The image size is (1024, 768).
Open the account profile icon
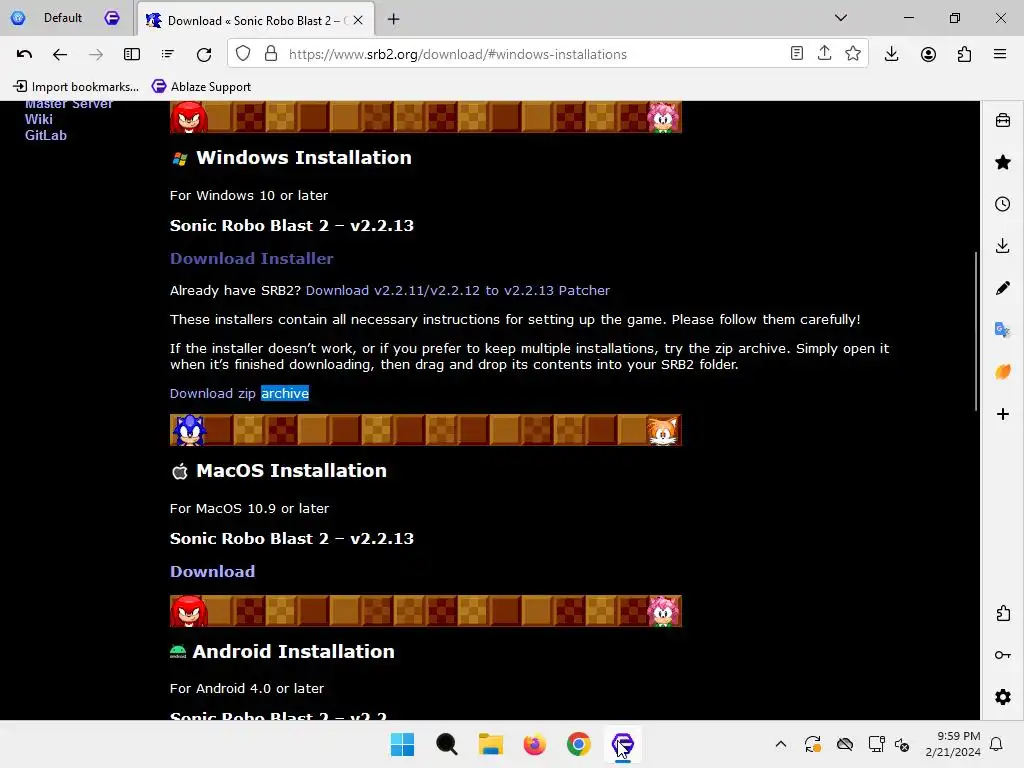pyautogui.click(x=928, y=54)
